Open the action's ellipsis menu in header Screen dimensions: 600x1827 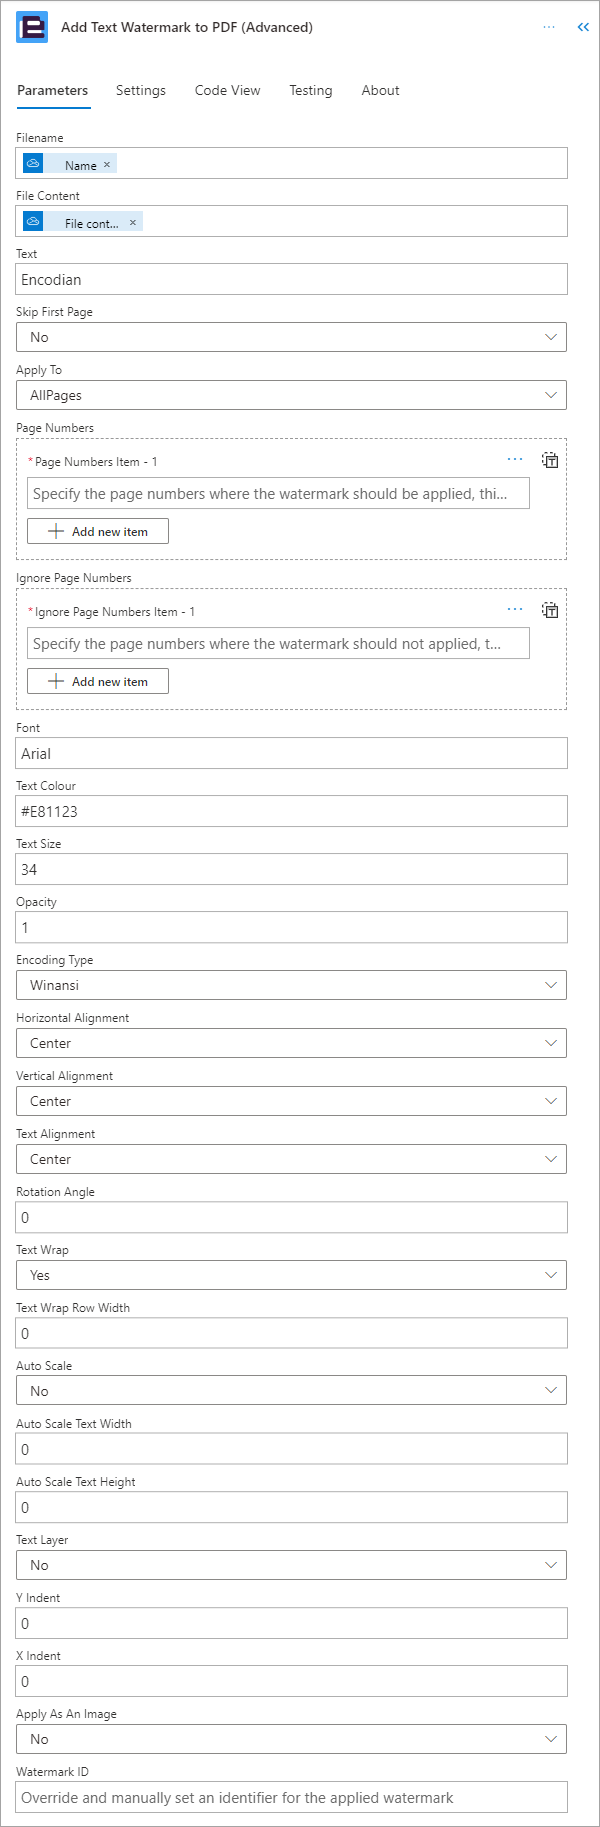click(x=549, y=27)
